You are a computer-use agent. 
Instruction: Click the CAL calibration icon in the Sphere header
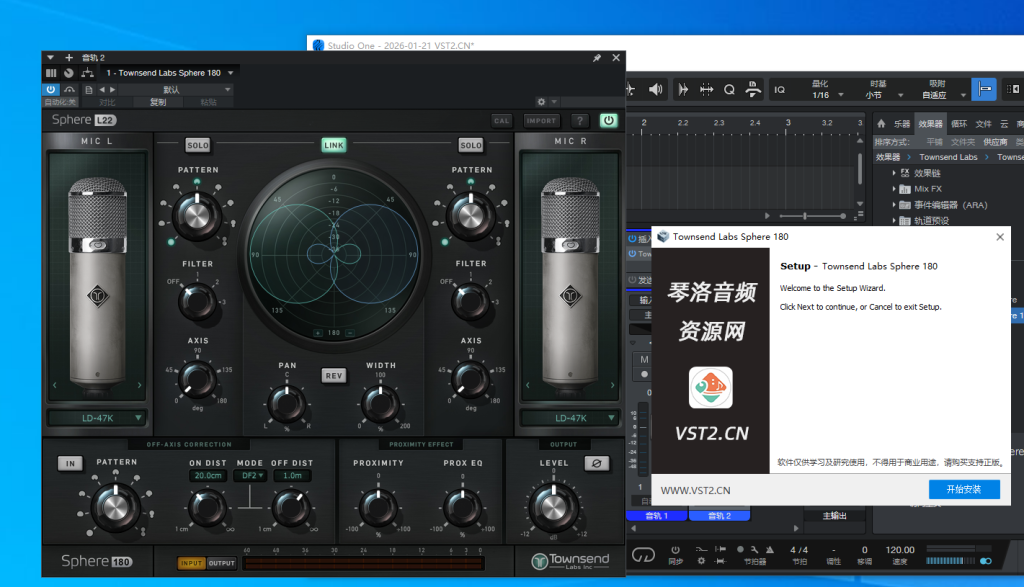point(502,120)
